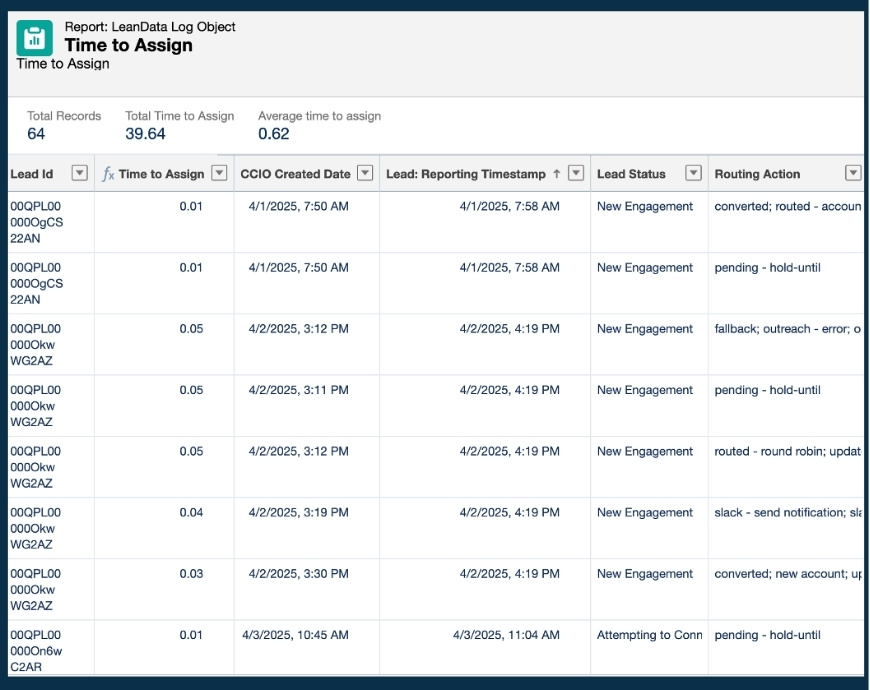Click the 4:19 PM timestamp in the 'round robin' row
The height and width of the screenshot is (690, 870).
click(x=509, y=451)
